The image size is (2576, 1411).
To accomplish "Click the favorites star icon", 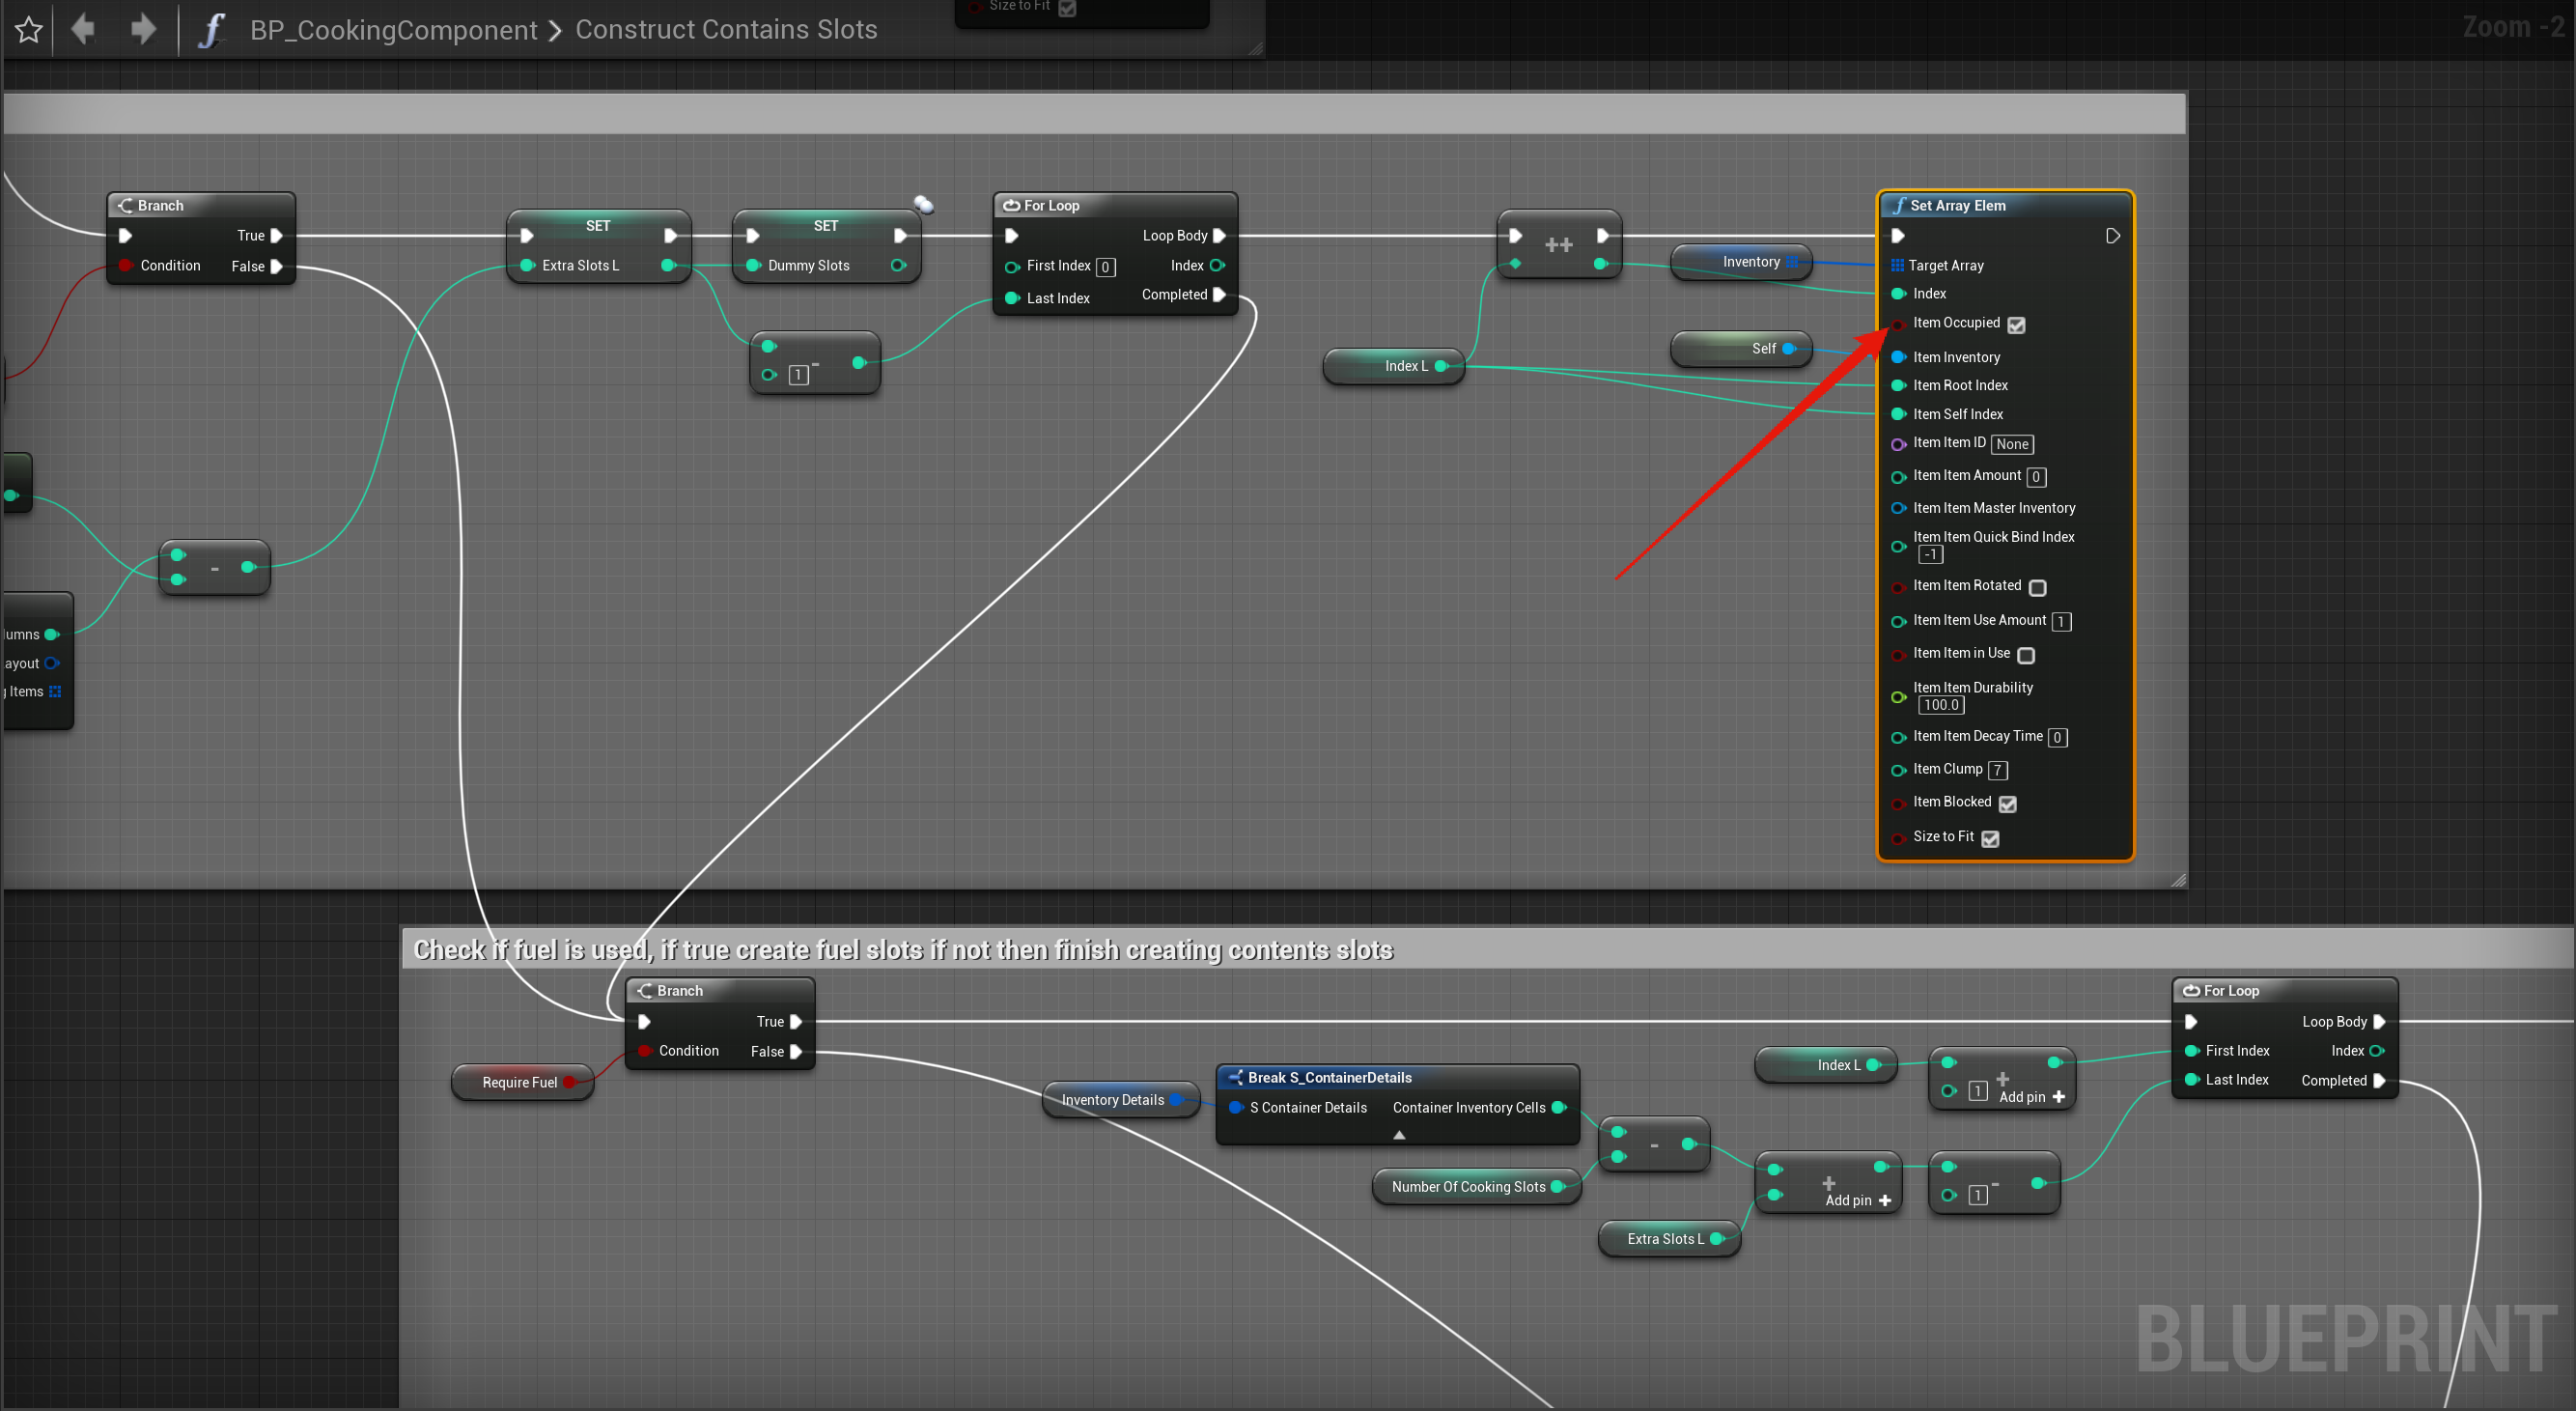I will (29, 30).
